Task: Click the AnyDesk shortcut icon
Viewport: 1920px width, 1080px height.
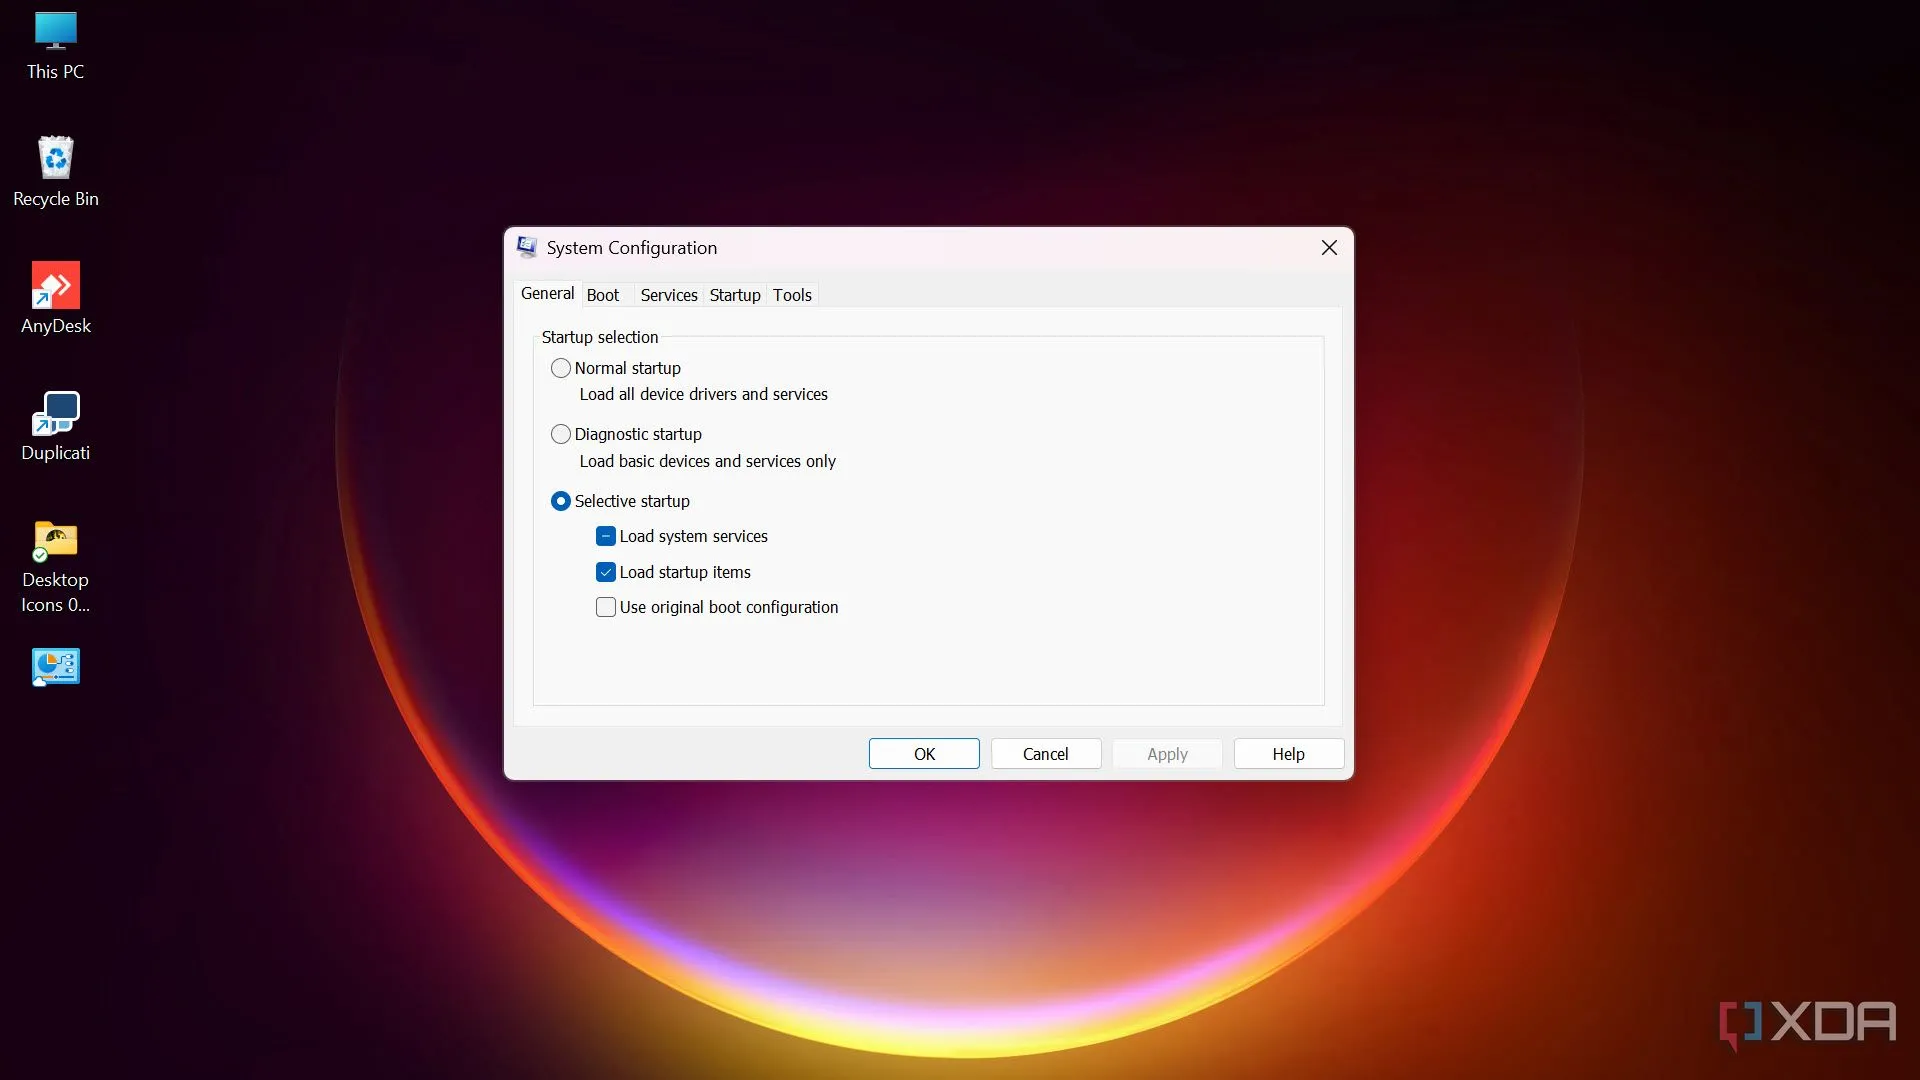Action: click(55, 298)
